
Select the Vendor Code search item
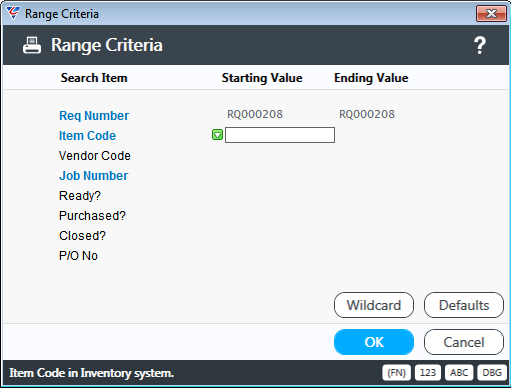point(95,156)
